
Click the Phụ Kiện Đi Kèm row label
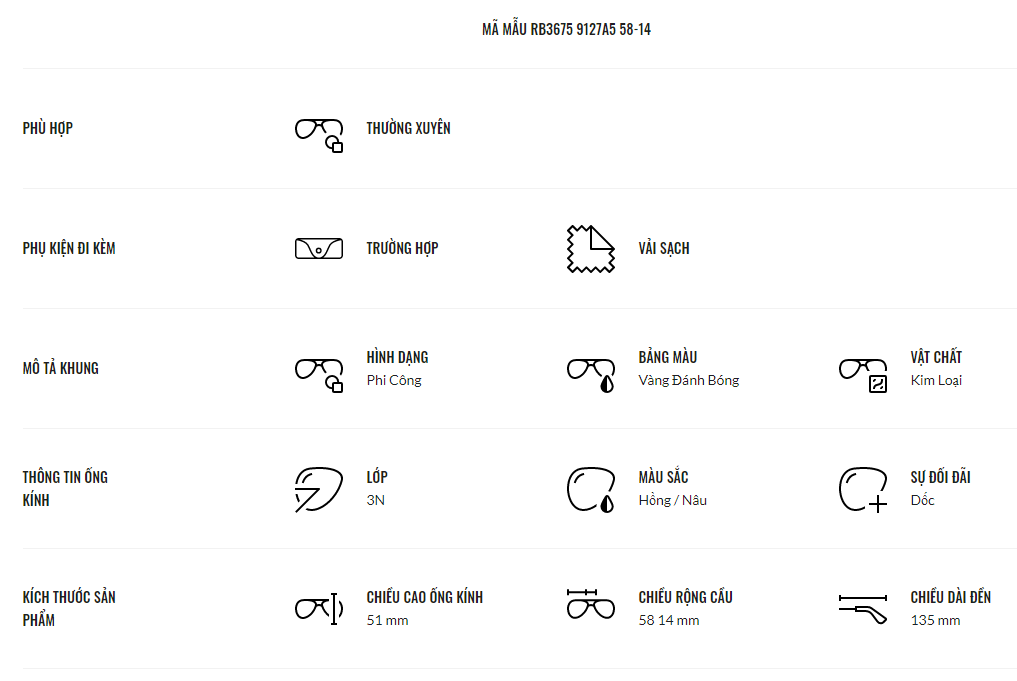[69, 248]
